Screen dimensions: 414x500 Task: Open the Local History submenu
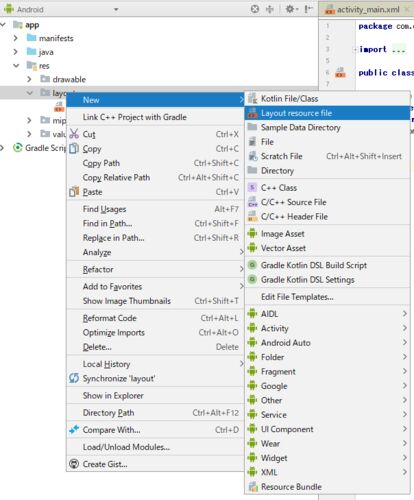coord(155,364)
